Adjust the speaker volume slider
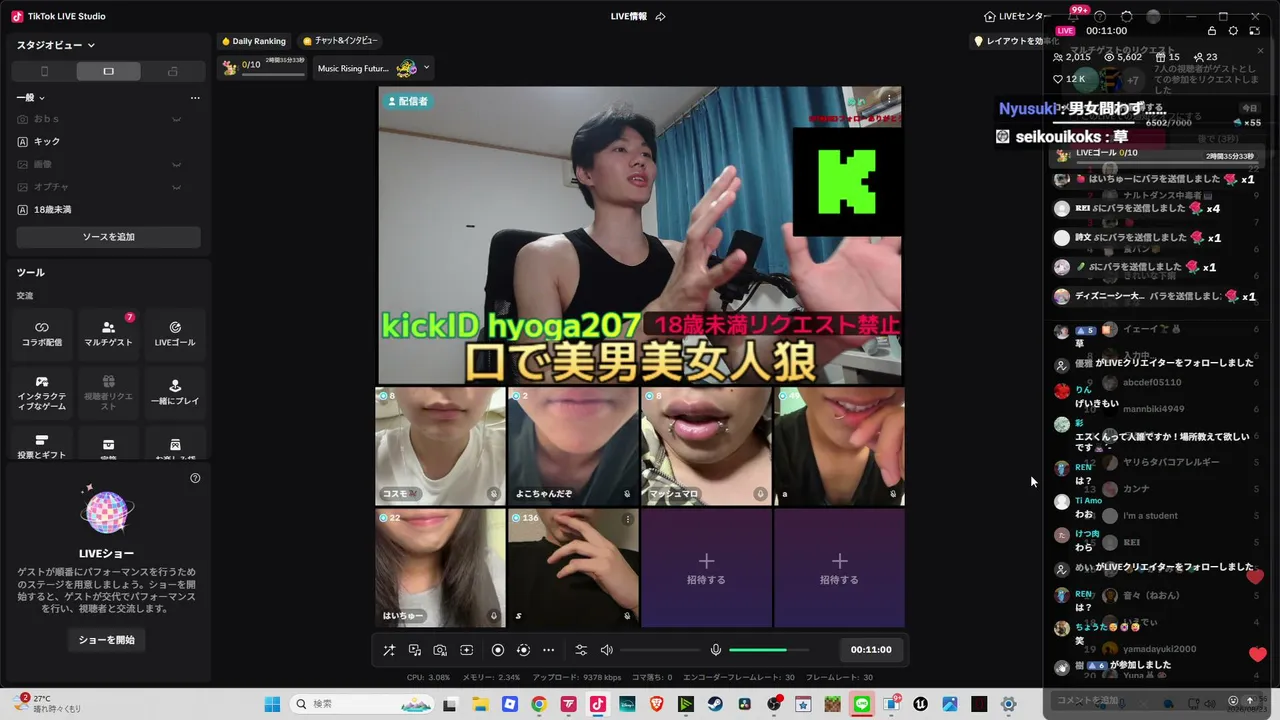Image resolution: width=1280 pixels, height=720 pixels. pos(660,650)
